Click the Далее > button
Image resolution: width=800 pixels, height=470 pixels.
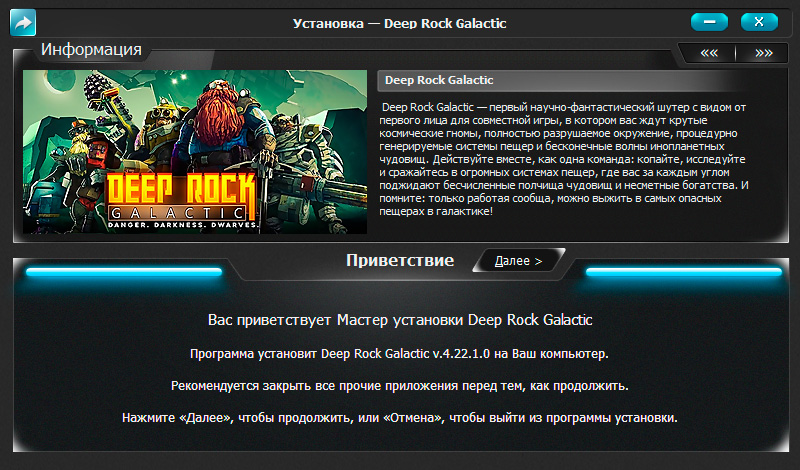(518, 261)
